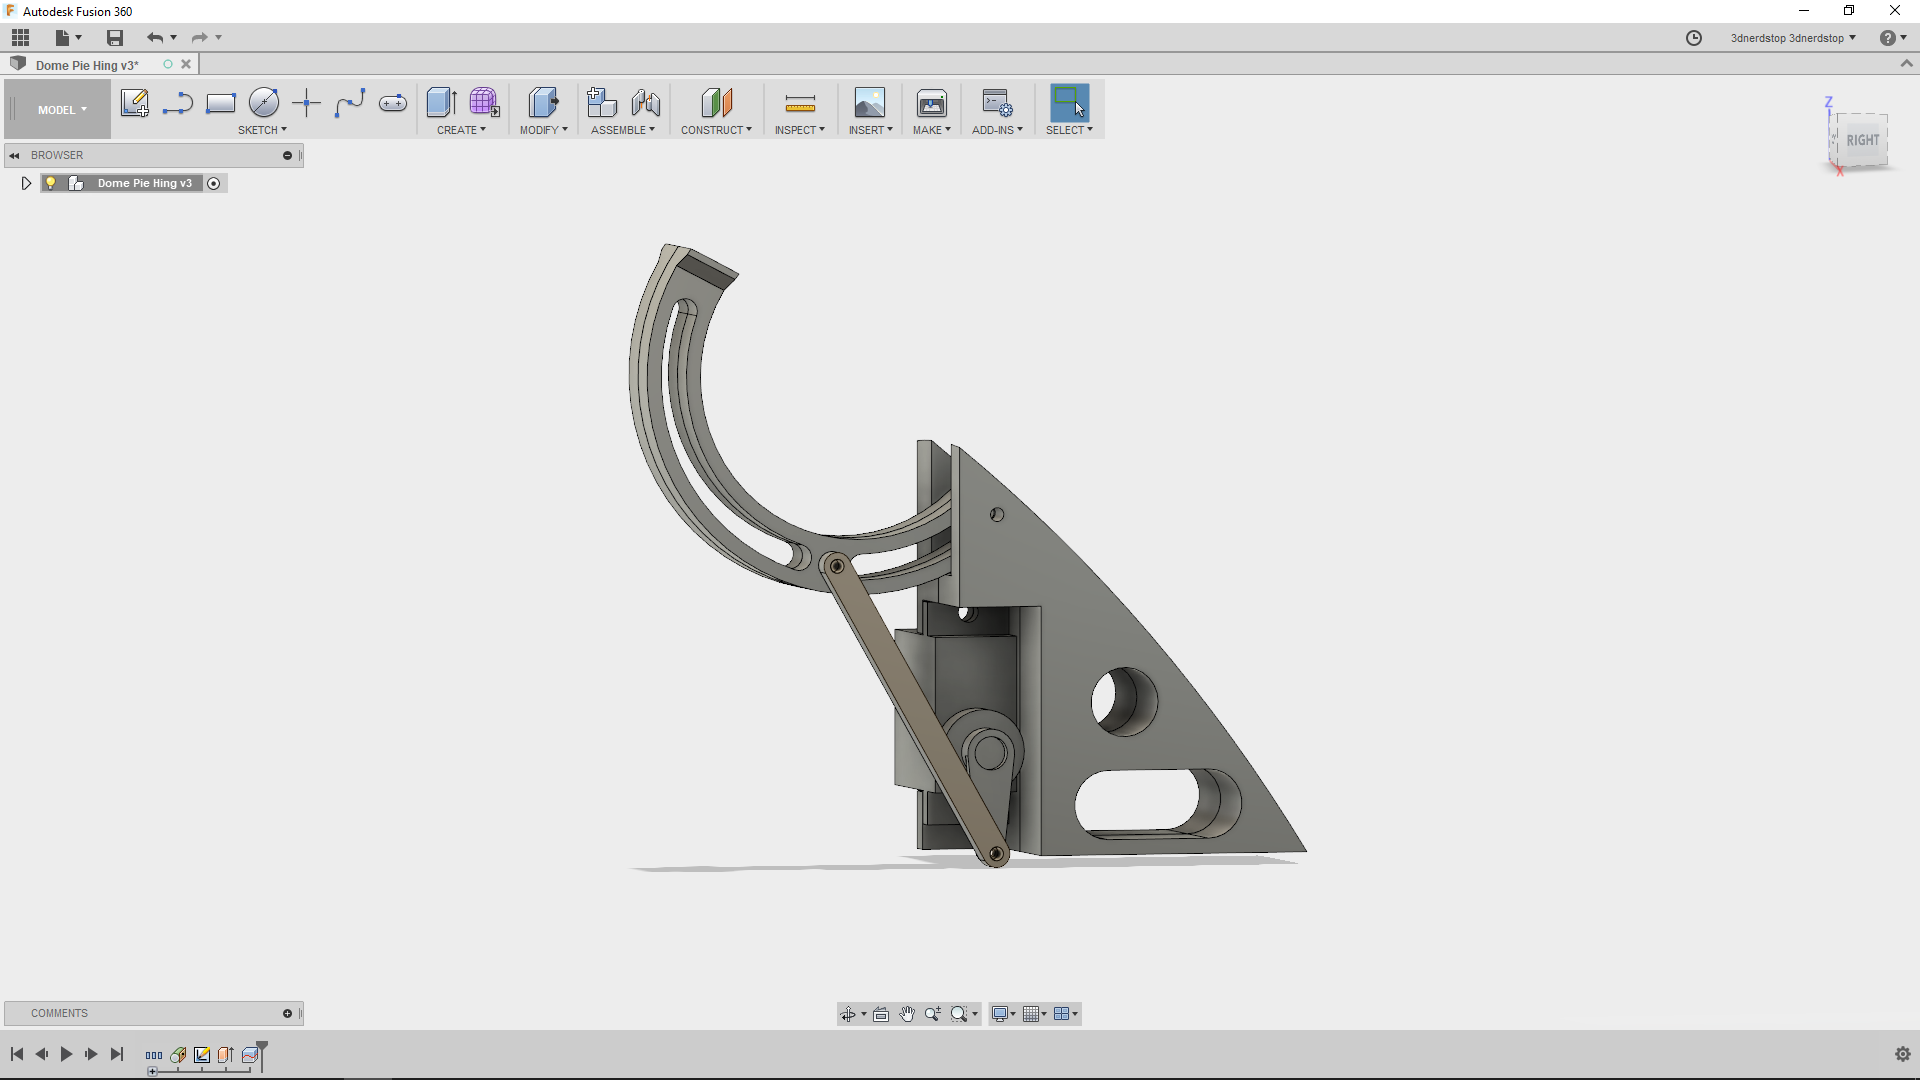
Task: Open the Display Settings monitor dropdown
Action: pos(1003,1014)
